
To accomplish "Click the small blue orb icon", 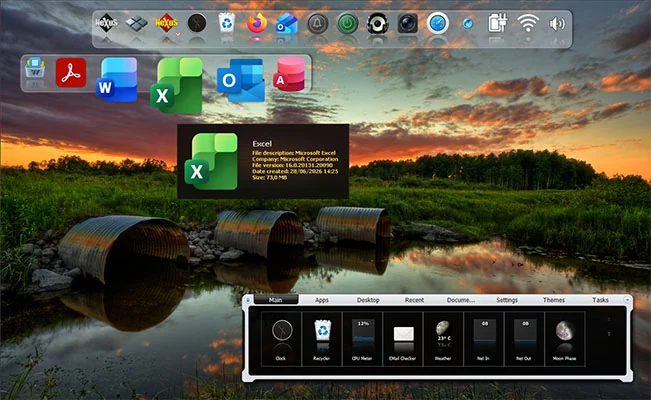I will [468, 24].
